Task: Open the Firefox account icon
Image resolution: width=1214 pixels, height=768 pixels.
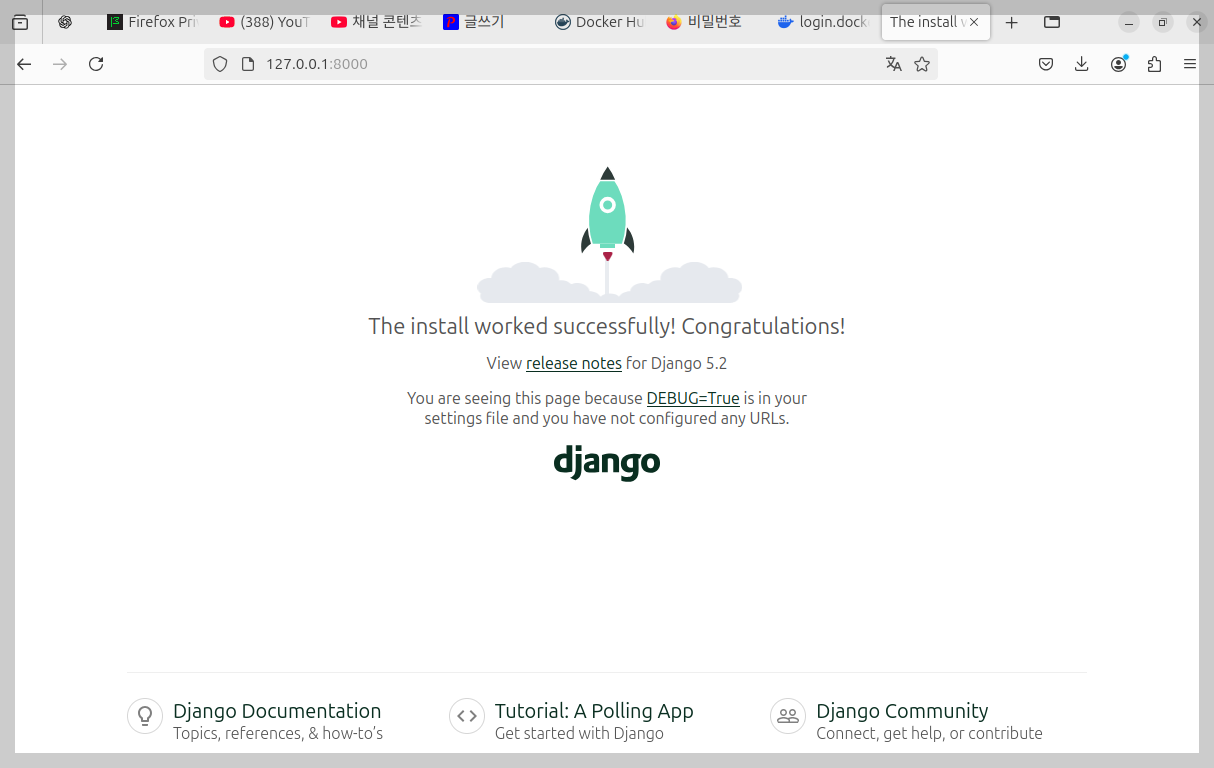Action: 1118,64
